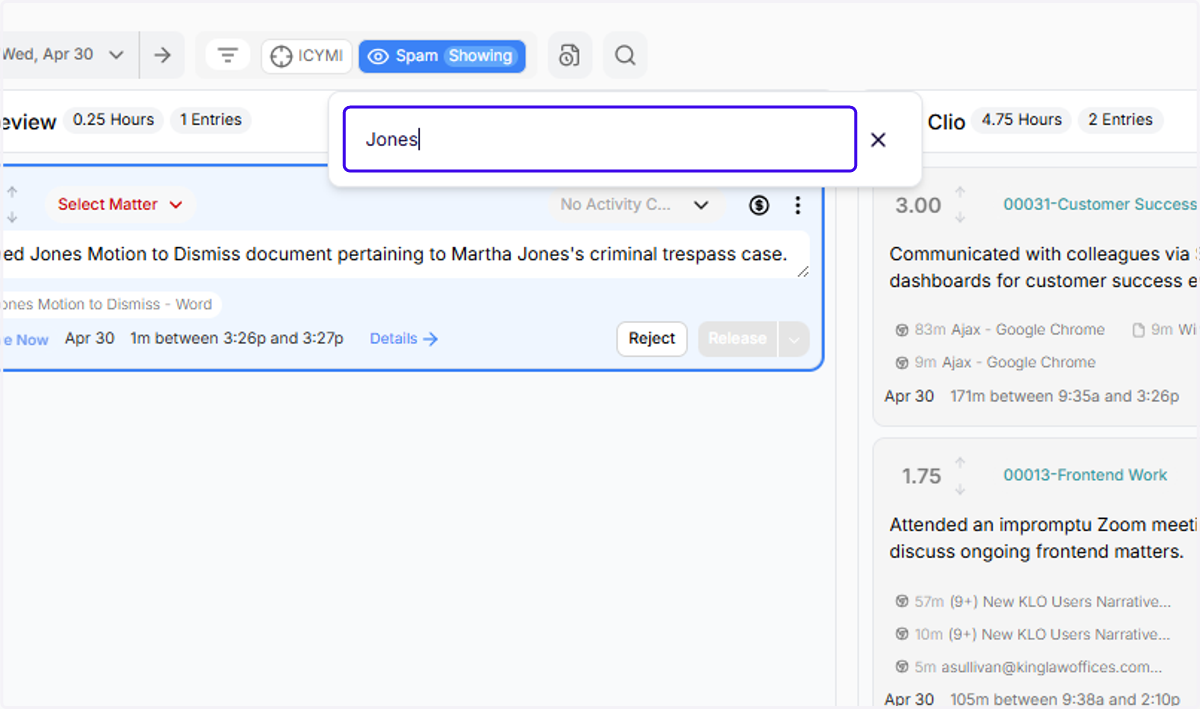Image resolution: width=1200 pixels, height=709 pixels.
Task: Click the 1.75 hours field
Action: [921, 476]
